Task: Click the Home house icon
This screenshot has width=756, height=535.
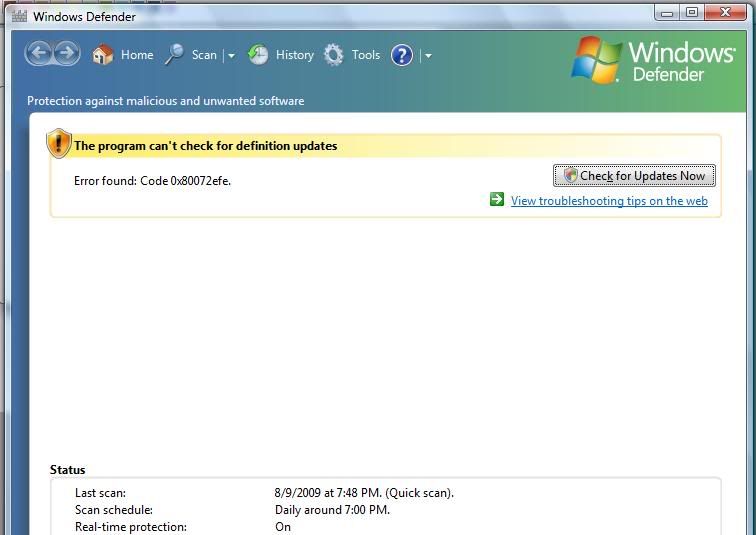Action: pyautogui.click(x=103, y=54)
